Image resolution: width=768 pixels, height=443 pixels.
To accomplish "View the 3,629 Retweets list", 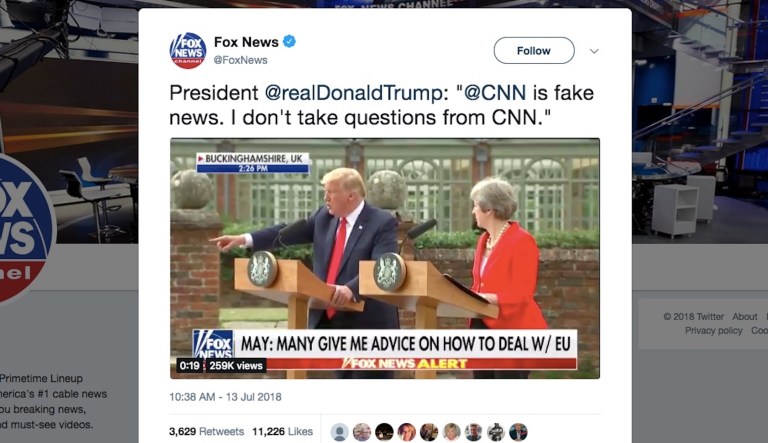I will [x=206, y=432].
